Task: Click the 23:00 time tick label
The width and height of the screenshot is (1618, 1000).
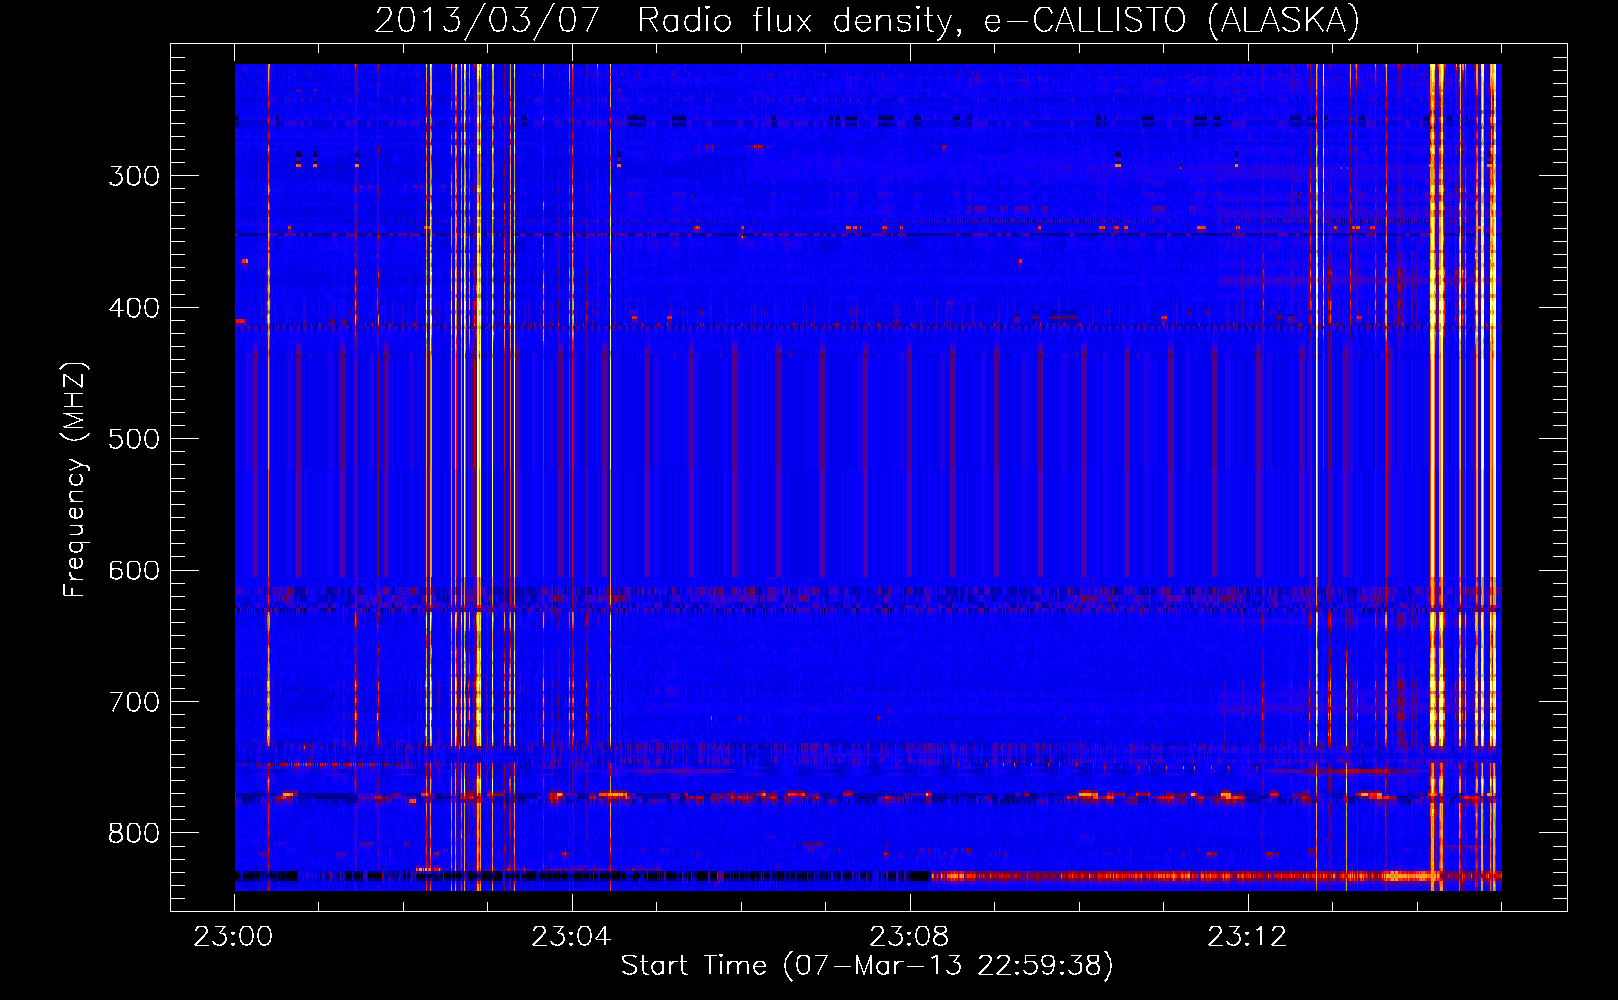Action: tap(233, 937)
